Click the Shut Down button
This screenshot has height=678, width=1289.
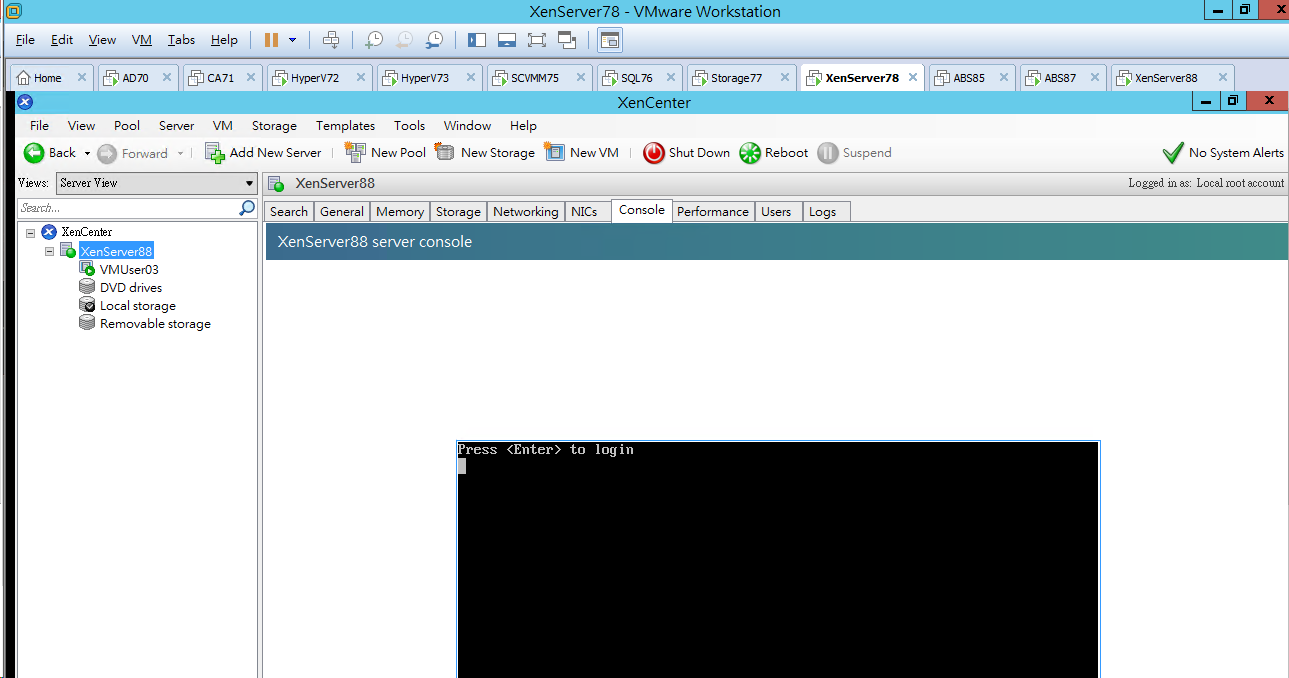click(x=687, y=153)
